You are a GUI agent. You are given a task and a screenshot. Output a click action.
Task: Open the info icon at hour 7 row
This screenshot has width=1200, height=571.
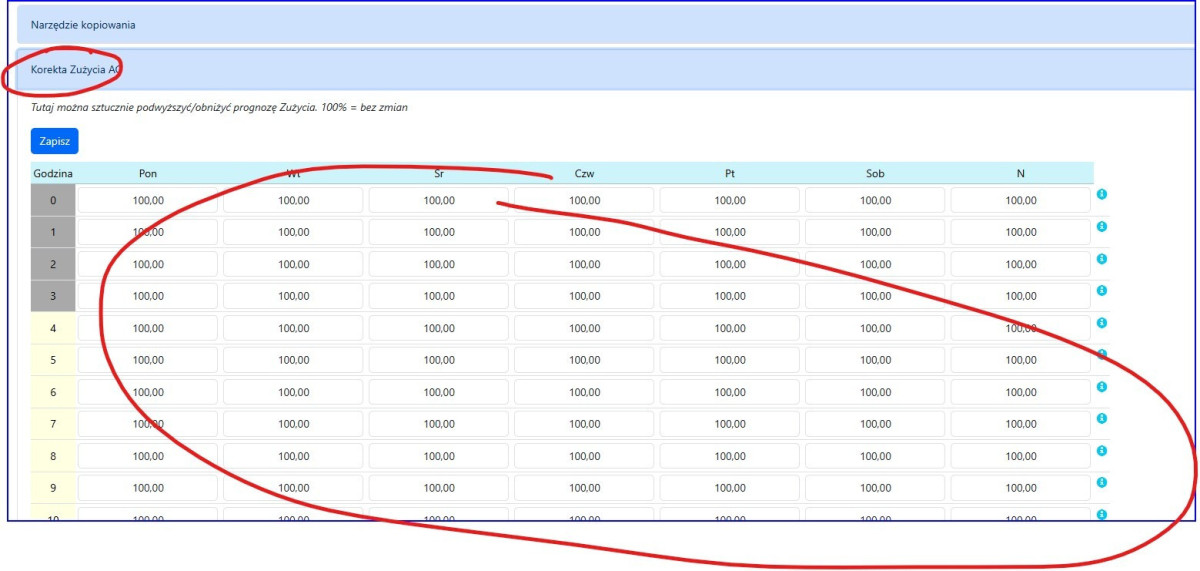pos(1101,419)
